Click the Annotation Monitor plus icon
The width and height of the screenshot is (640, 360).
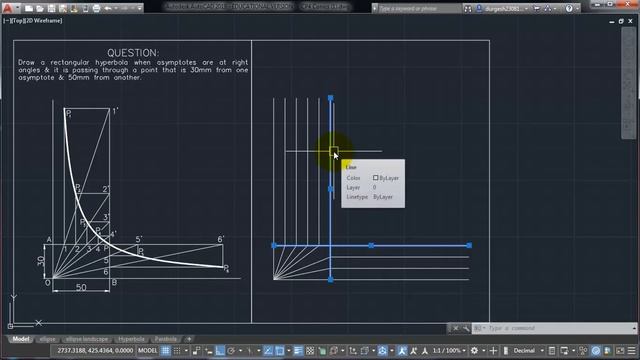[x=493, y=351]
